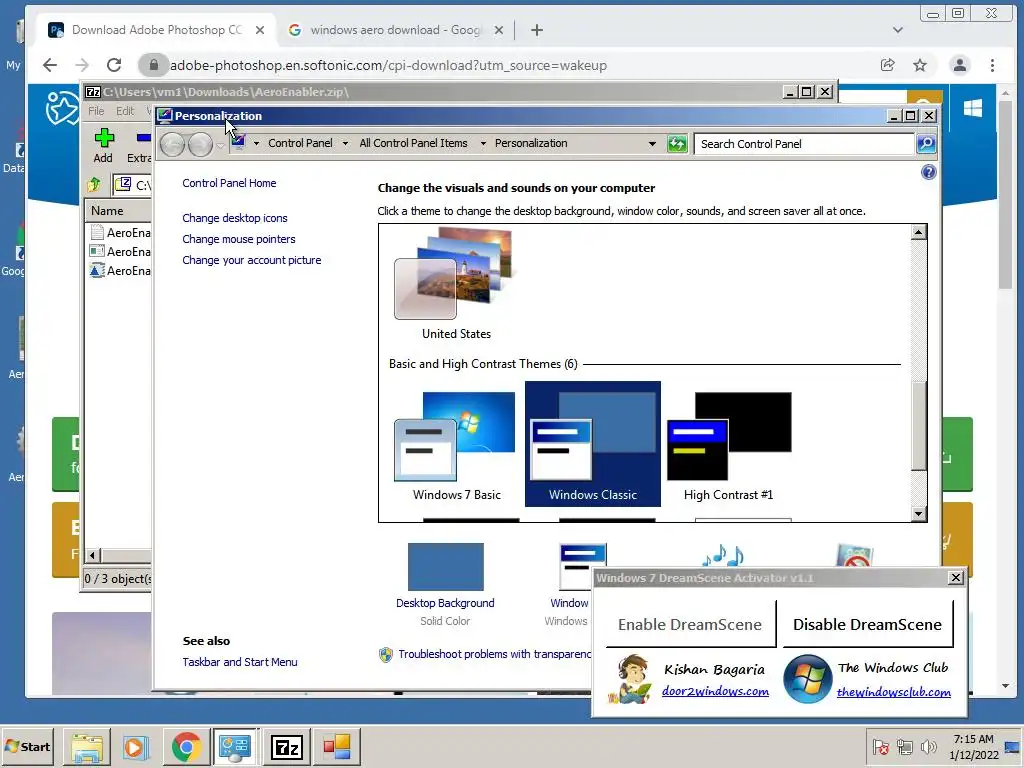Viewport: 1024px width, 768px height.
Task: Bookmark this page with star icon
Action: click(920, 65)
